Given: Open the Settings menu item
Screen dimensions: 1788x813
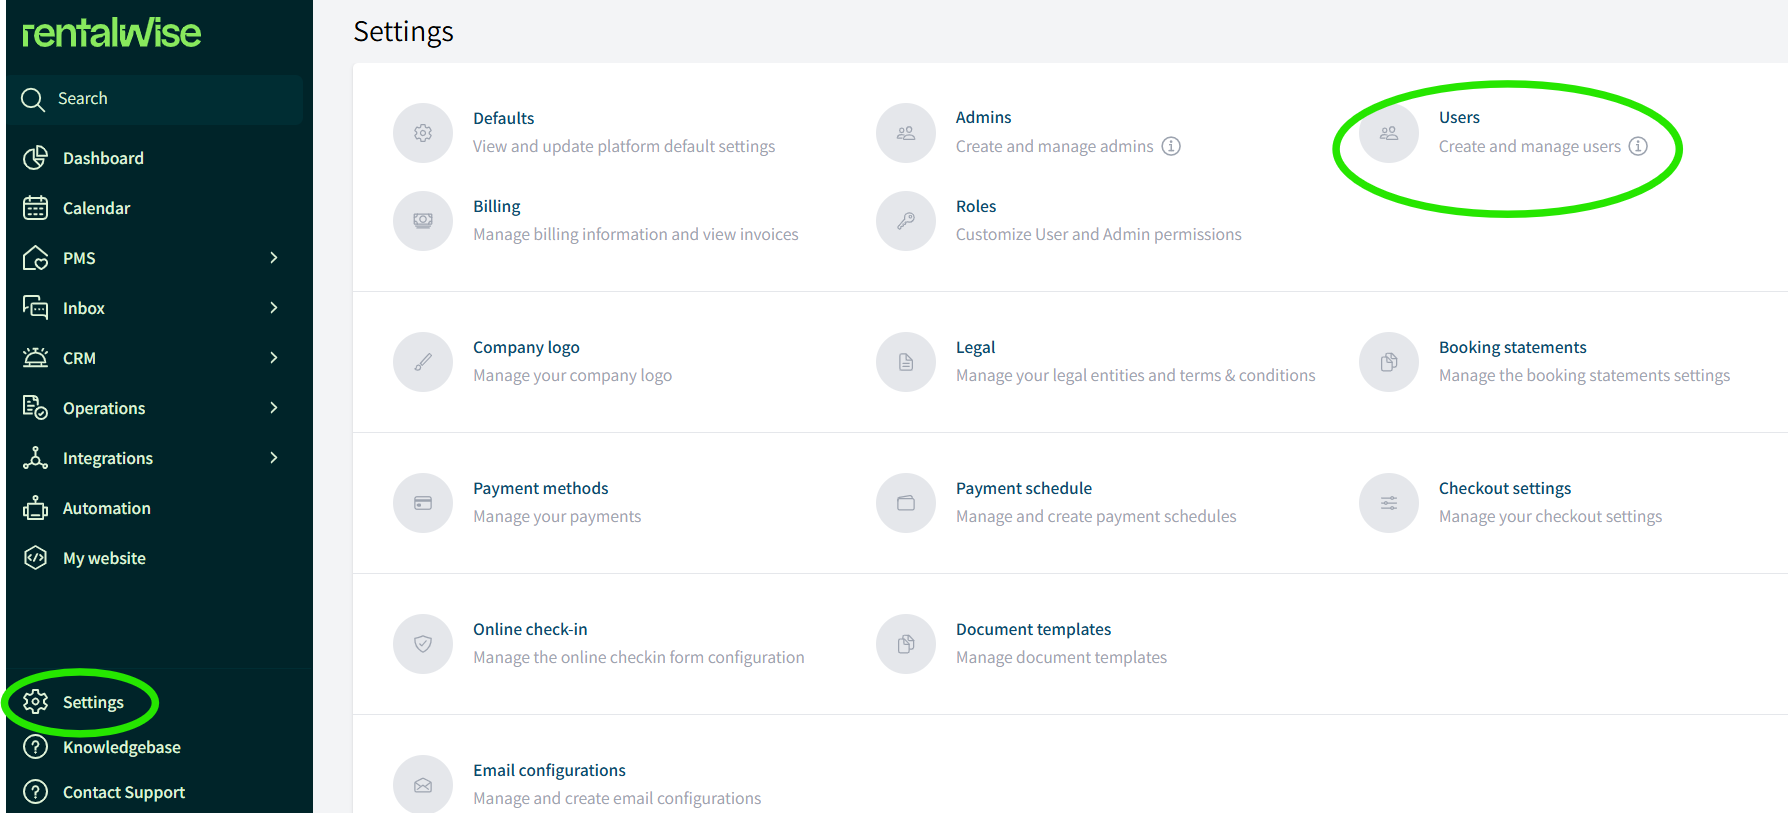Looking at the screenshot, I should pyautogui.click(x=93, y=701).
